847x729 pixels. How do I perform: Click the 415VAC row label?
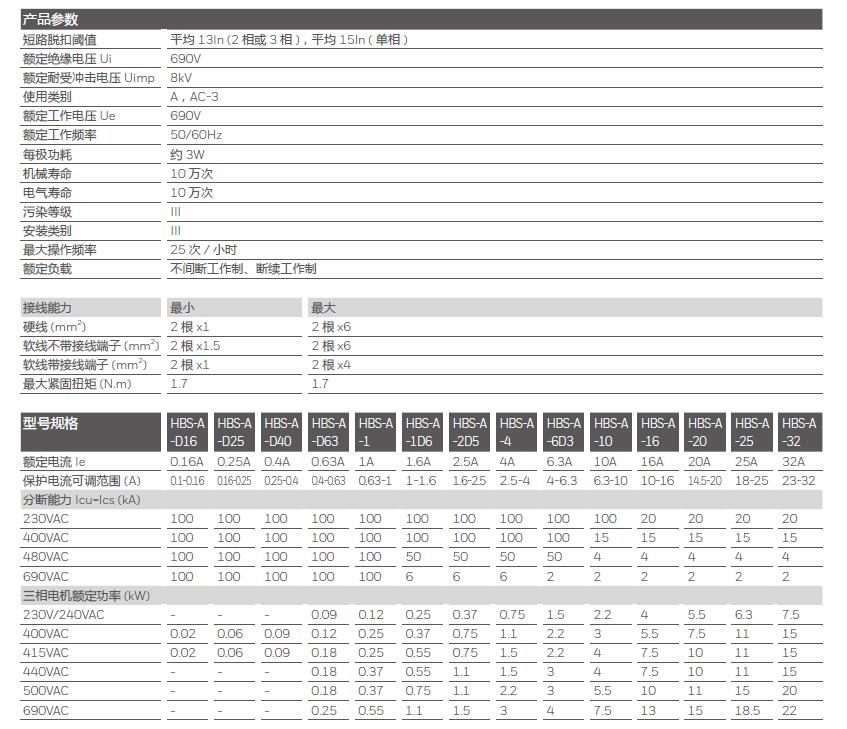46,652
